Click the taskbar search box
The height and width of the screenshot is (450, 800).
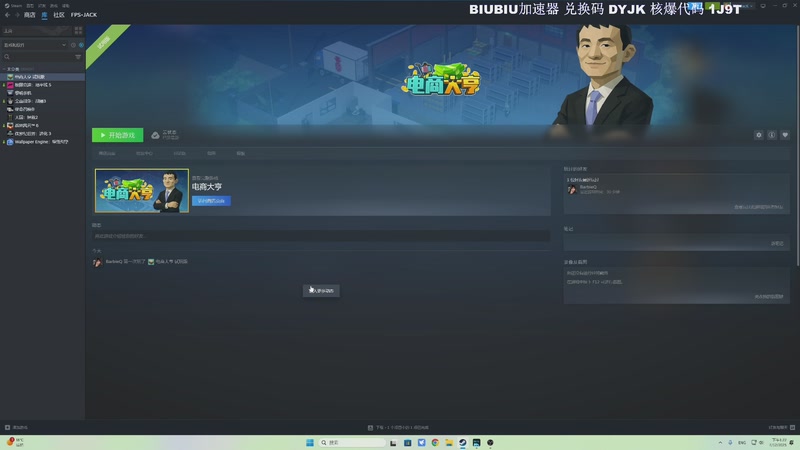click(352, 442)
